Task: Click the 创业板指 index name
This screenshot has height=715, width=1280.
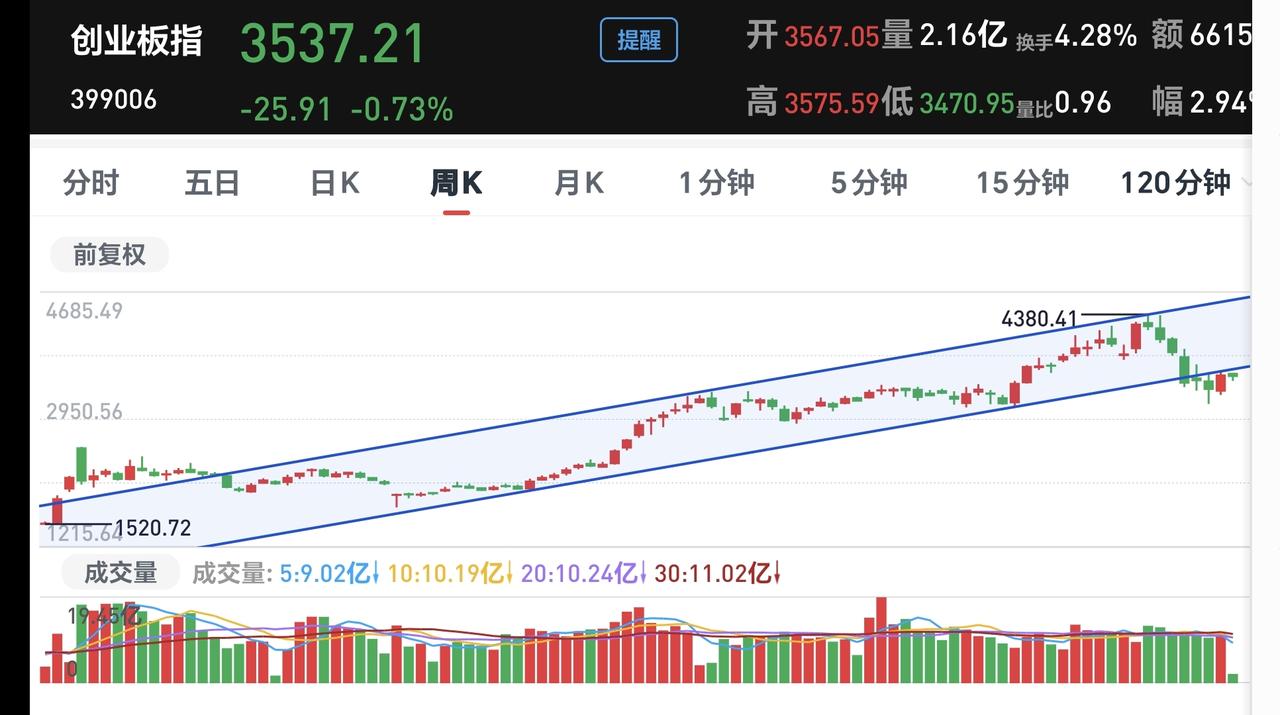Action: point(136,42)
